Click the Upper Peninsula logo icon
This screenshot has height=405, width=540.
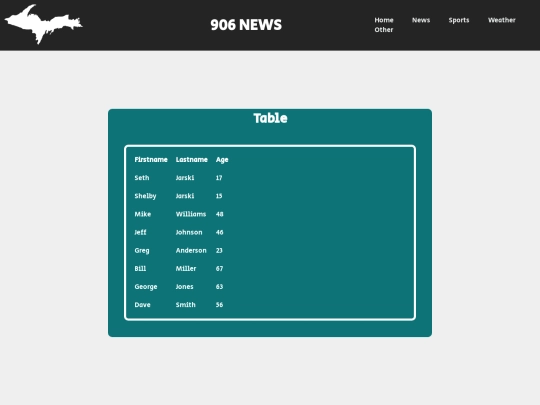coord(43,24)
